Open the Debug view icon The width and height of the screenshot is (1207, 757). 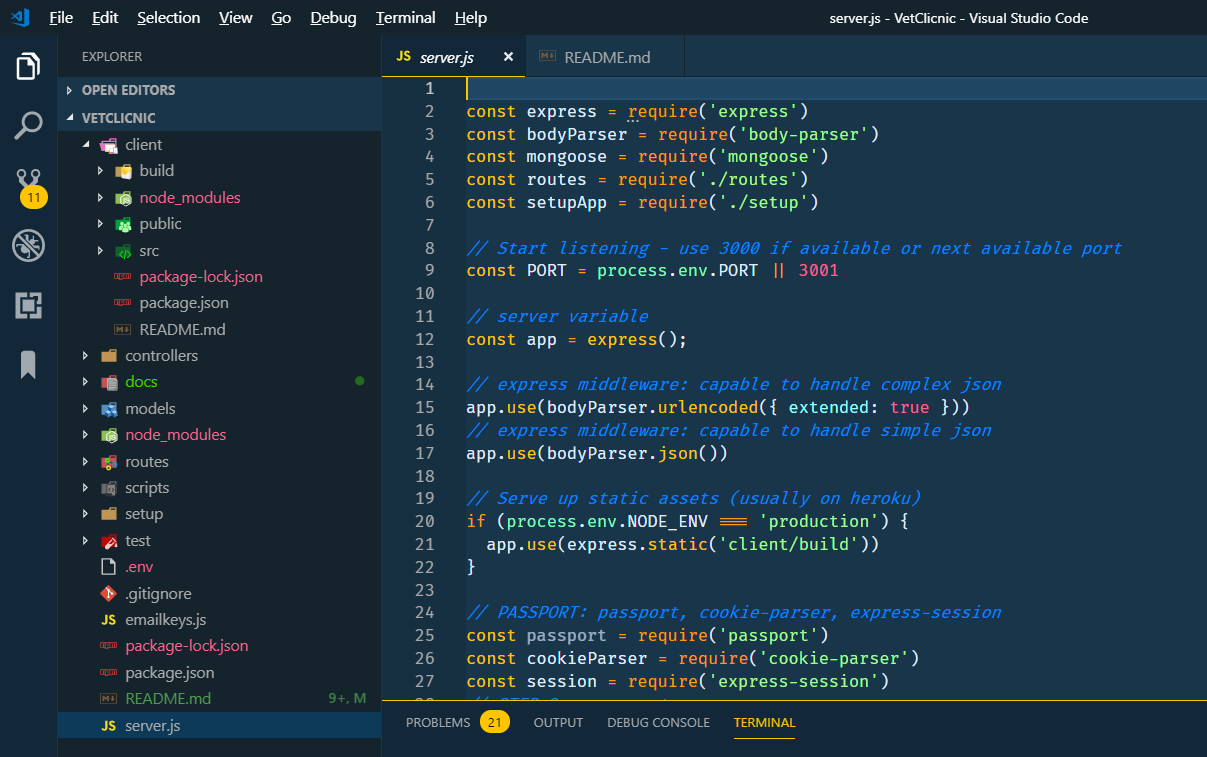click(28, 245)
